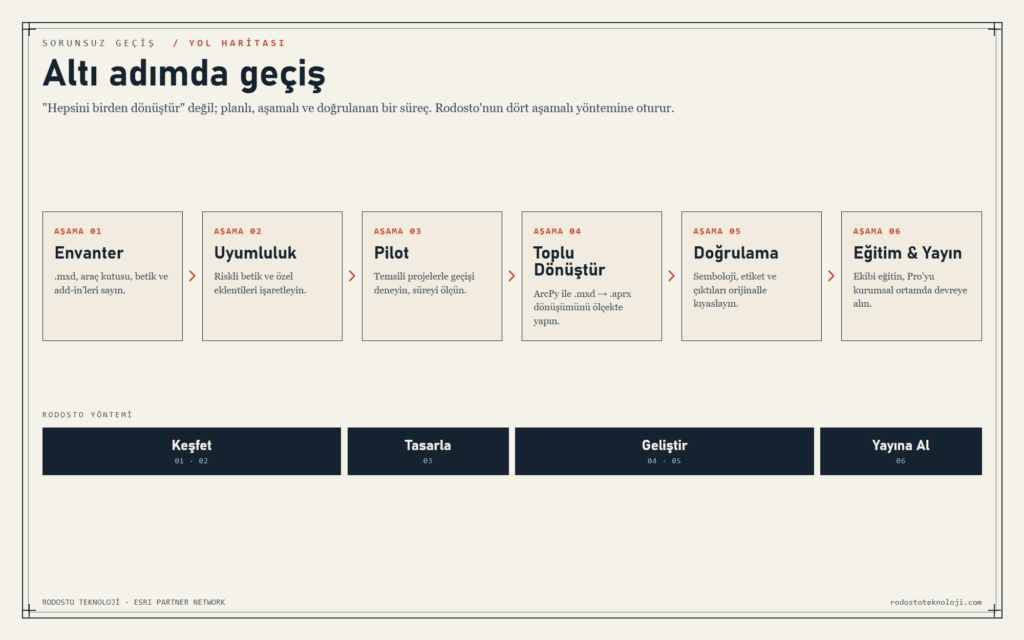The width and height of the screenshot is (1024, 640).
Task: Select the Eğitim & Yayın card
Action: (x=912, y=276)
